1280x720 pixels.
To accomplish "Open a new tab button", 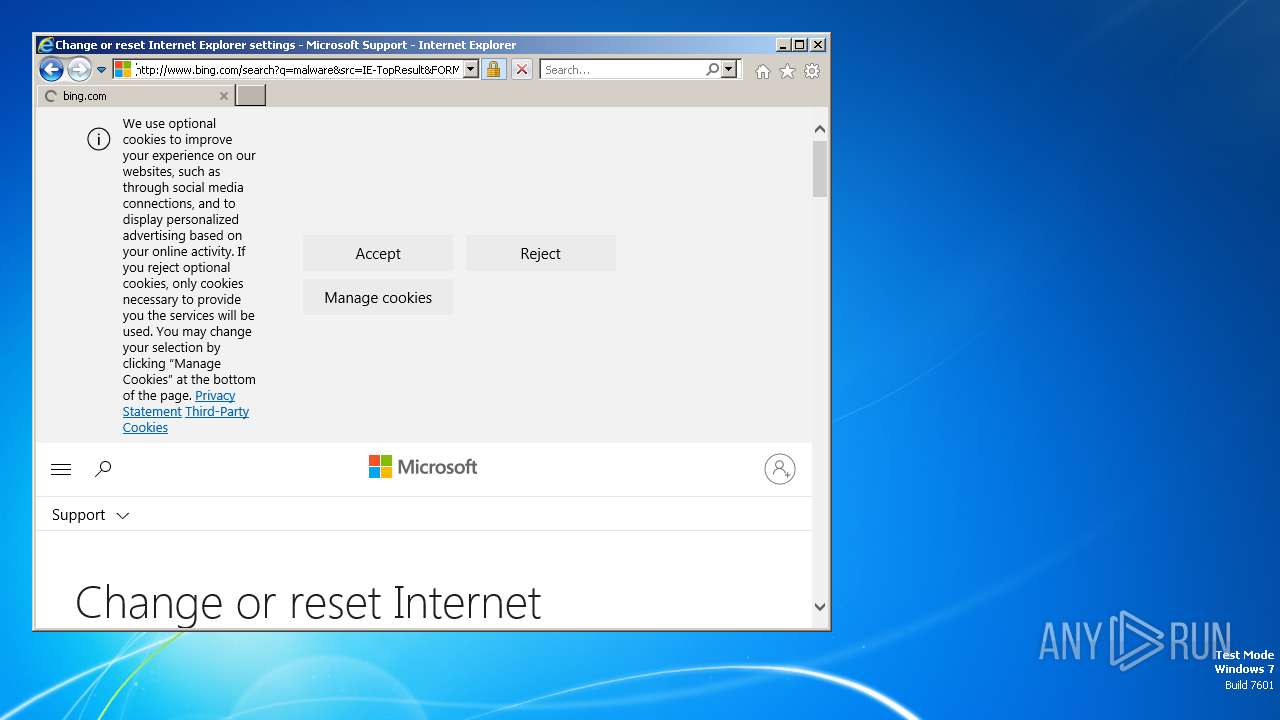I will (250, 95).
